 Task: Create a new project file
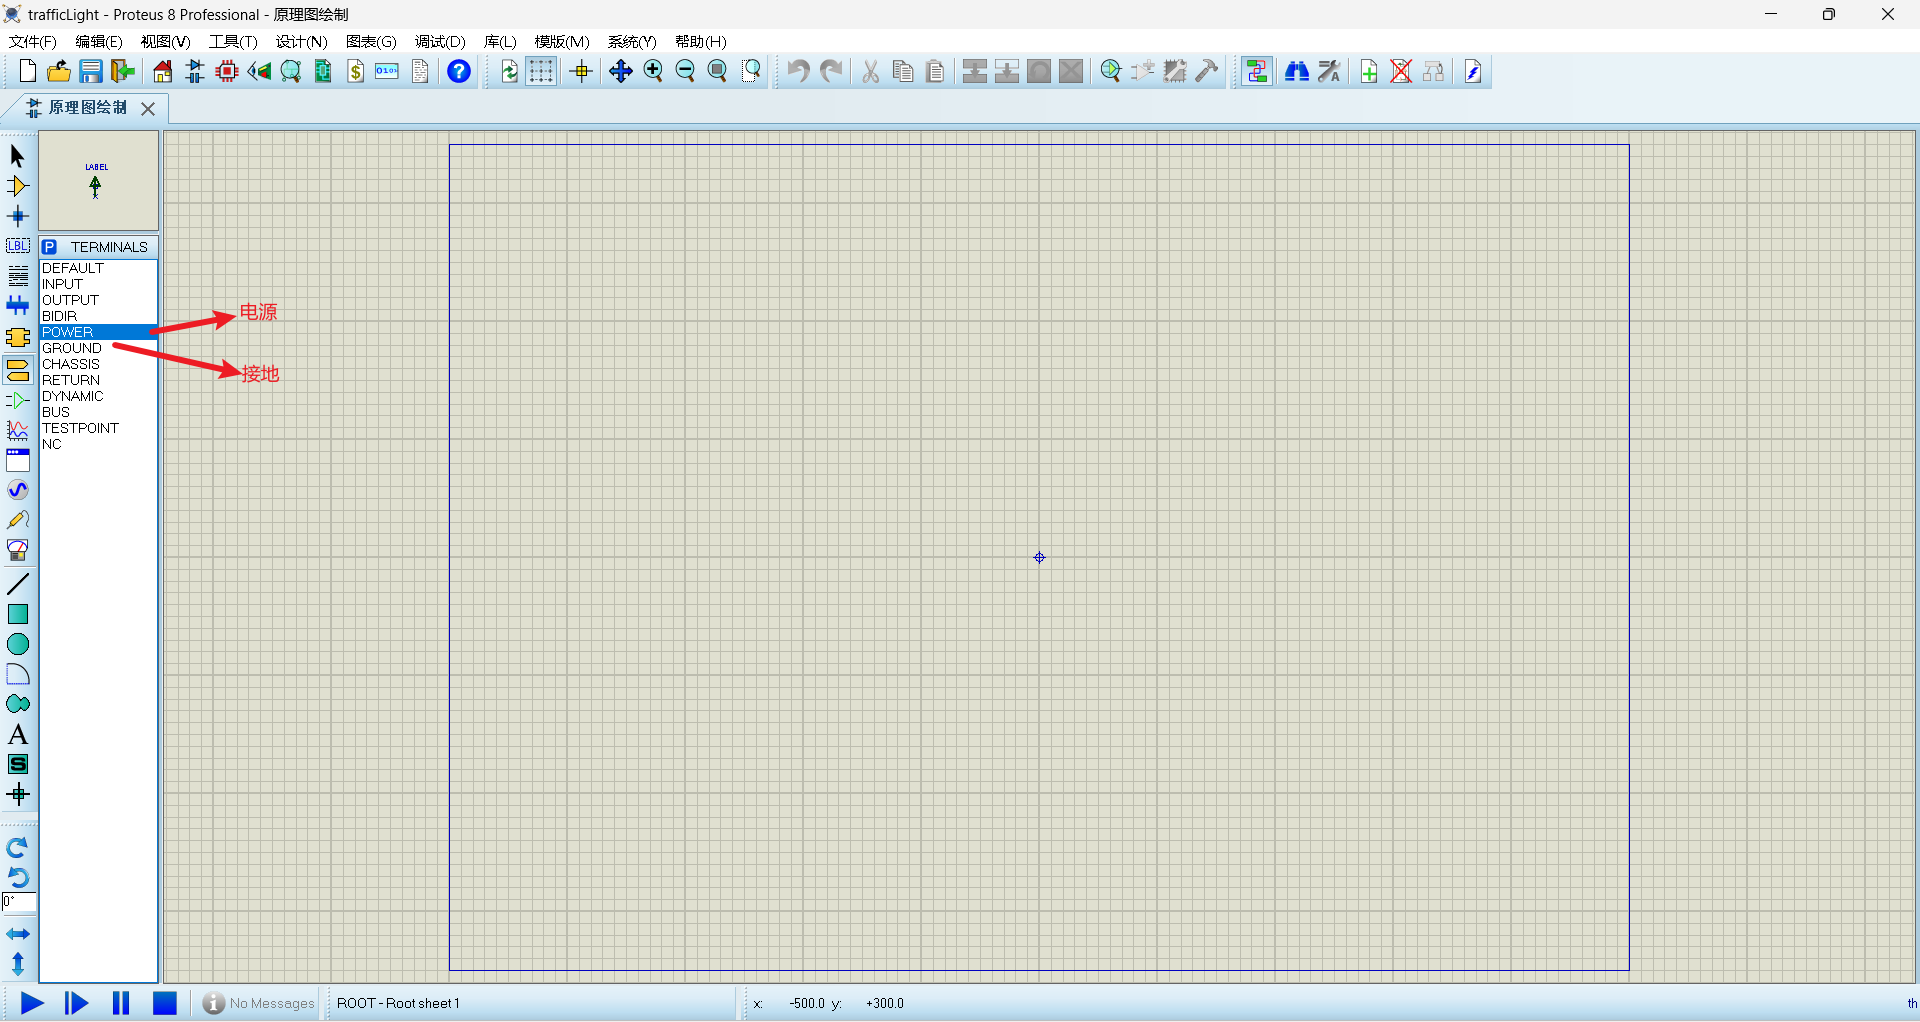coord(27,71)
